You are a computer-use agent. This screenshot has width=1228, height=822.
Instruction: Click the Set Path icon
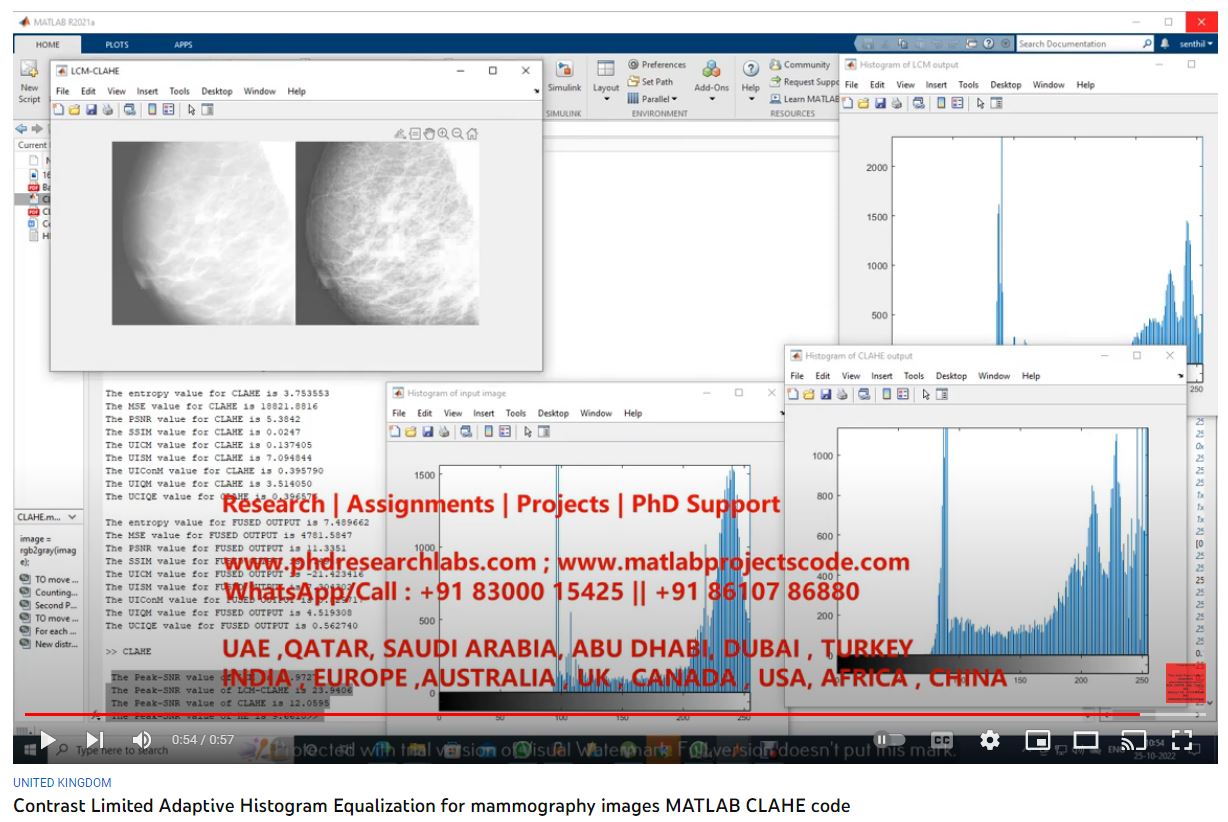(x=634, y=82)
